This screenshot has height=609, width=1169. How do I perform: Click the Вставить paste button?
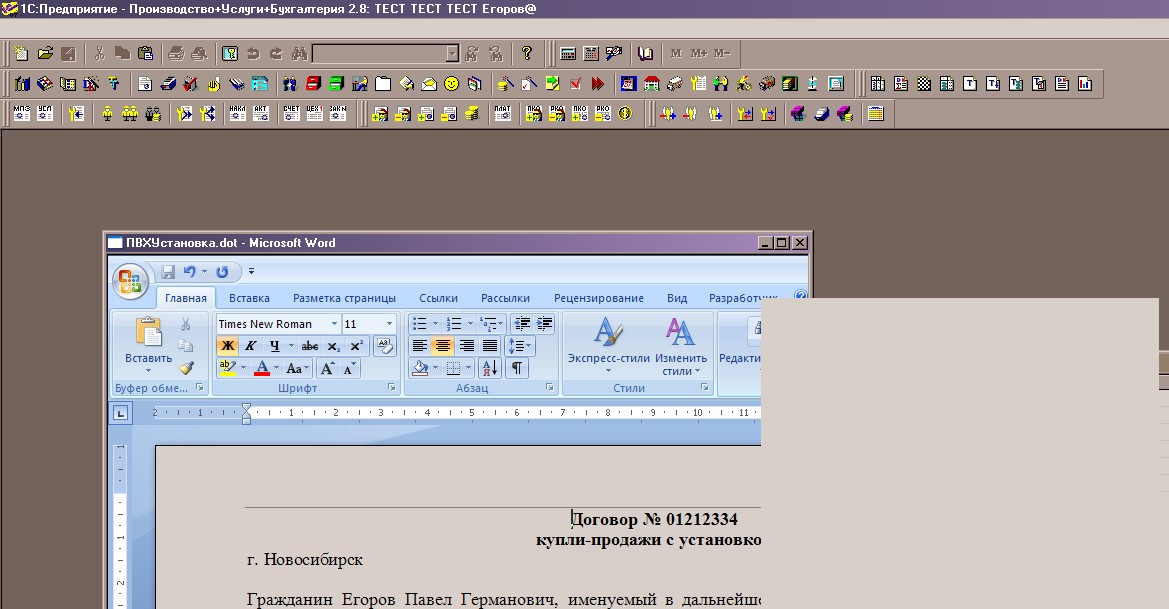click(x=148, y=342)
